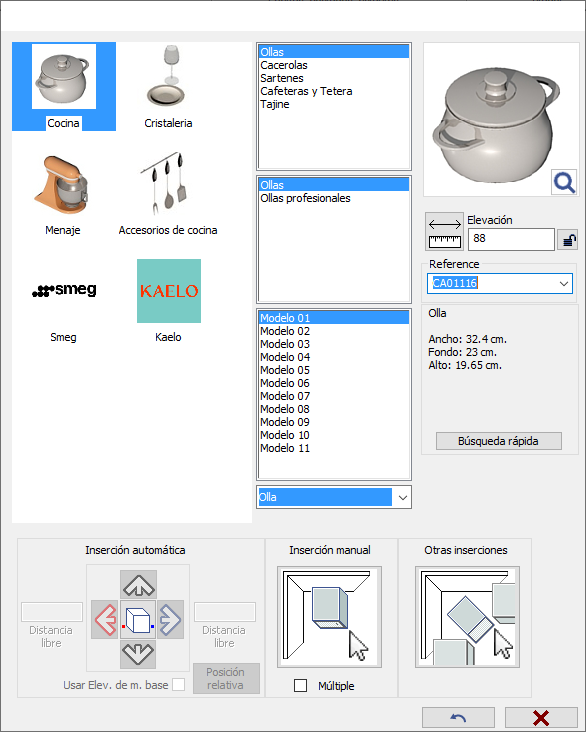Click the Inserción manual picture button
Viewport: 586px width, 732px height.
point(329,617)
